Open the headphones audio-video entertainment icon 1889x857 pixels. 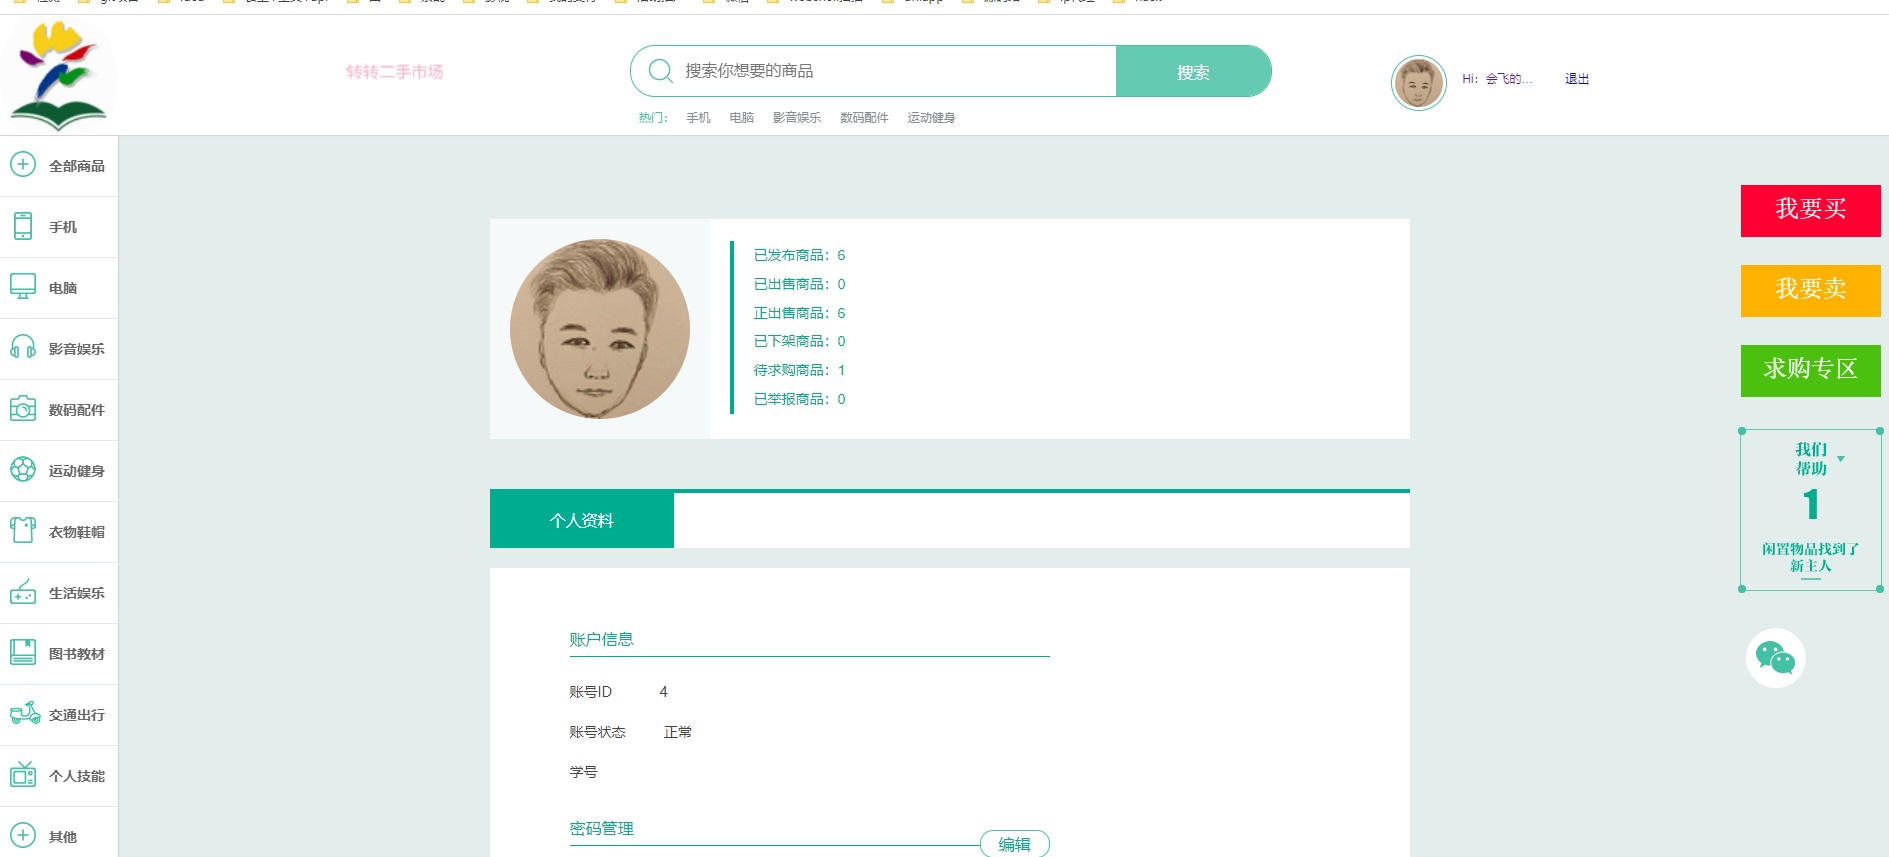point(23,348)
